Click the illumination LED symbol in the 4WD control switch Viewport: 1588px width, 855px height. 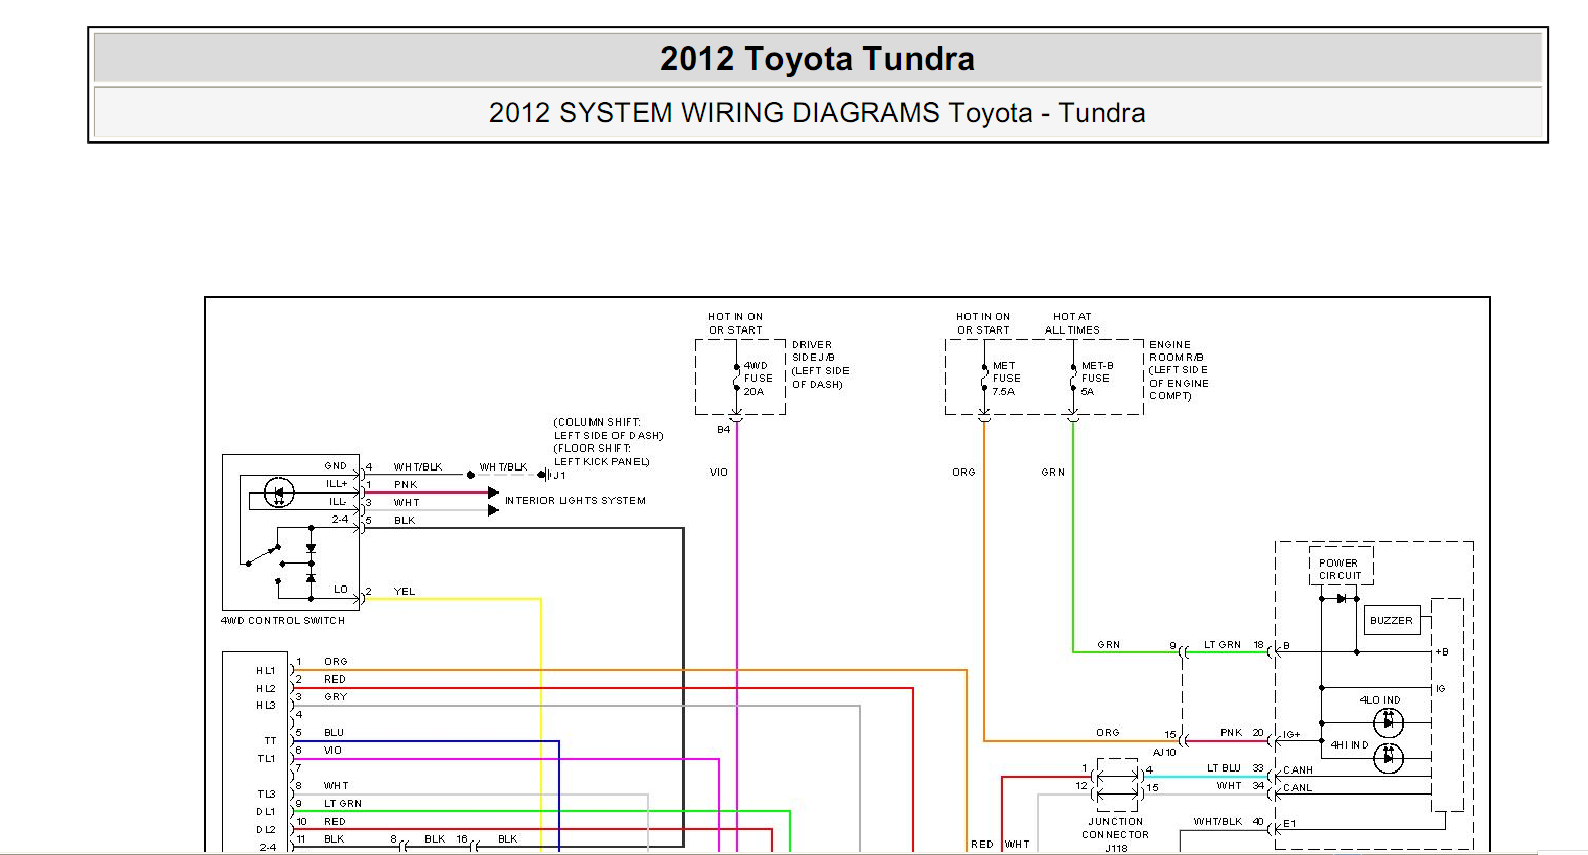point(279,492)
